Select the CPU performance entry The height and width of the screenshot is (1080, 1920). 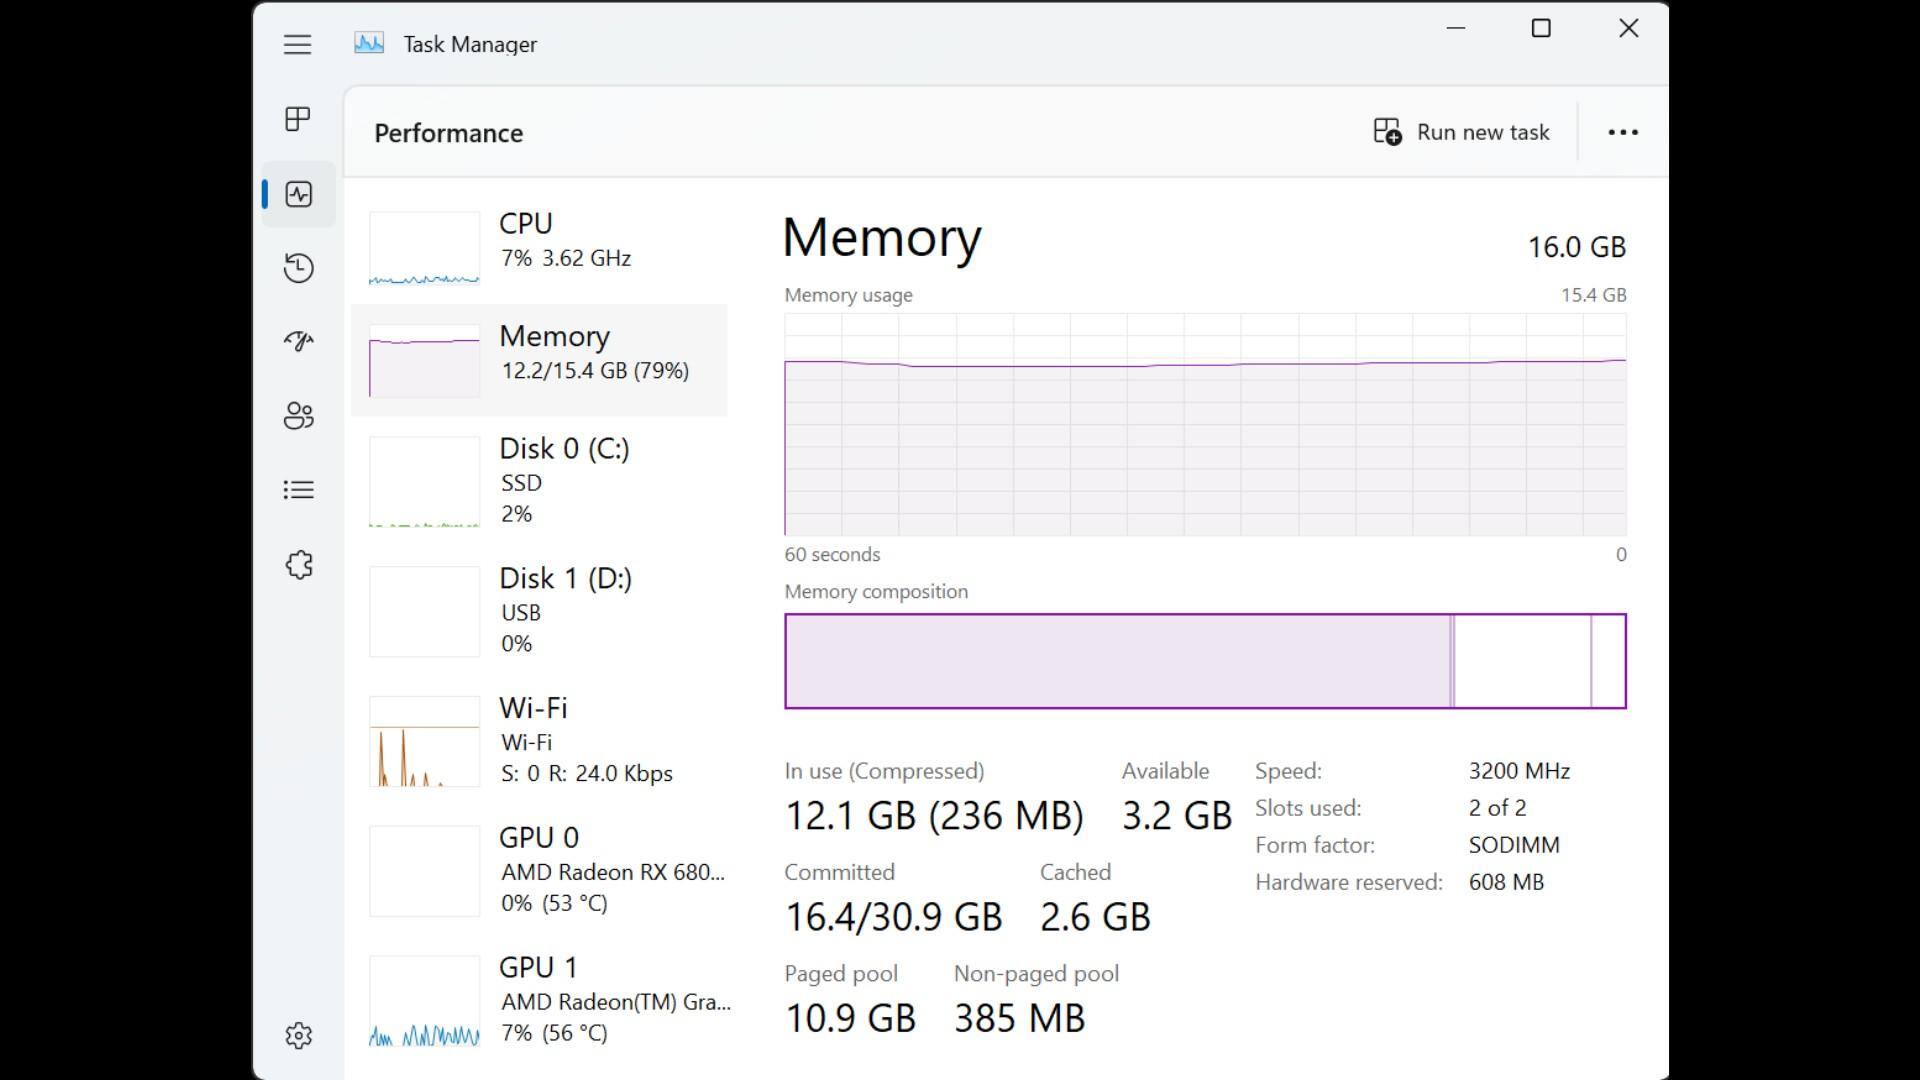[x=540, y=248]
